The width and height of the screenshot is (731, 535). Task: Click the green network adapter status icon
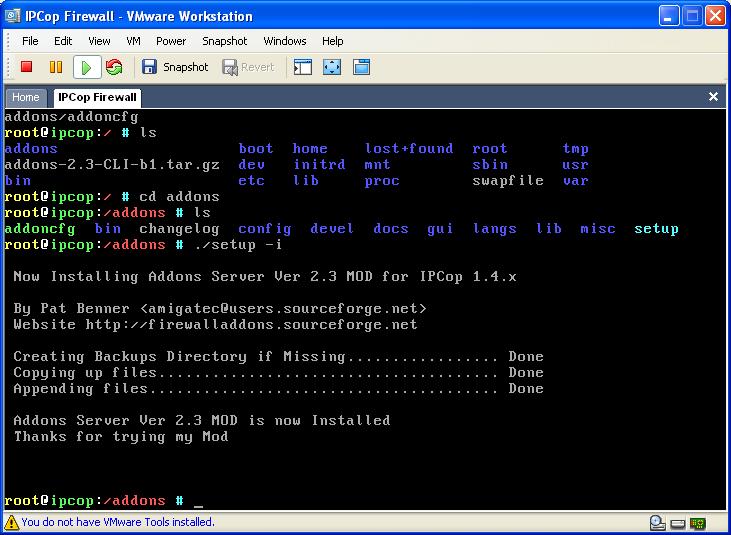[x=698, y=523]
